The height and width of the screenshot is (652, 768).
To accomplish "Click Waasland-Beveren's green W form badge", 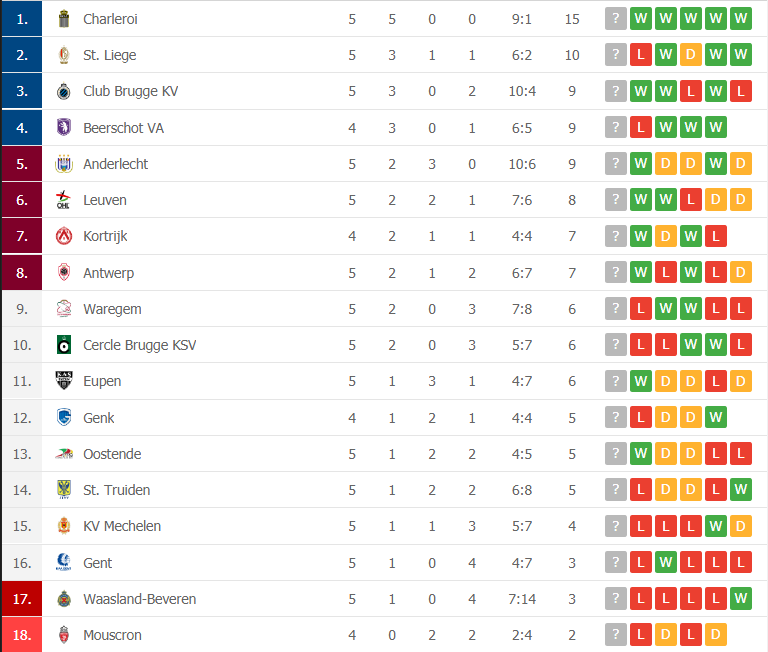I will (x=741, y=598).
